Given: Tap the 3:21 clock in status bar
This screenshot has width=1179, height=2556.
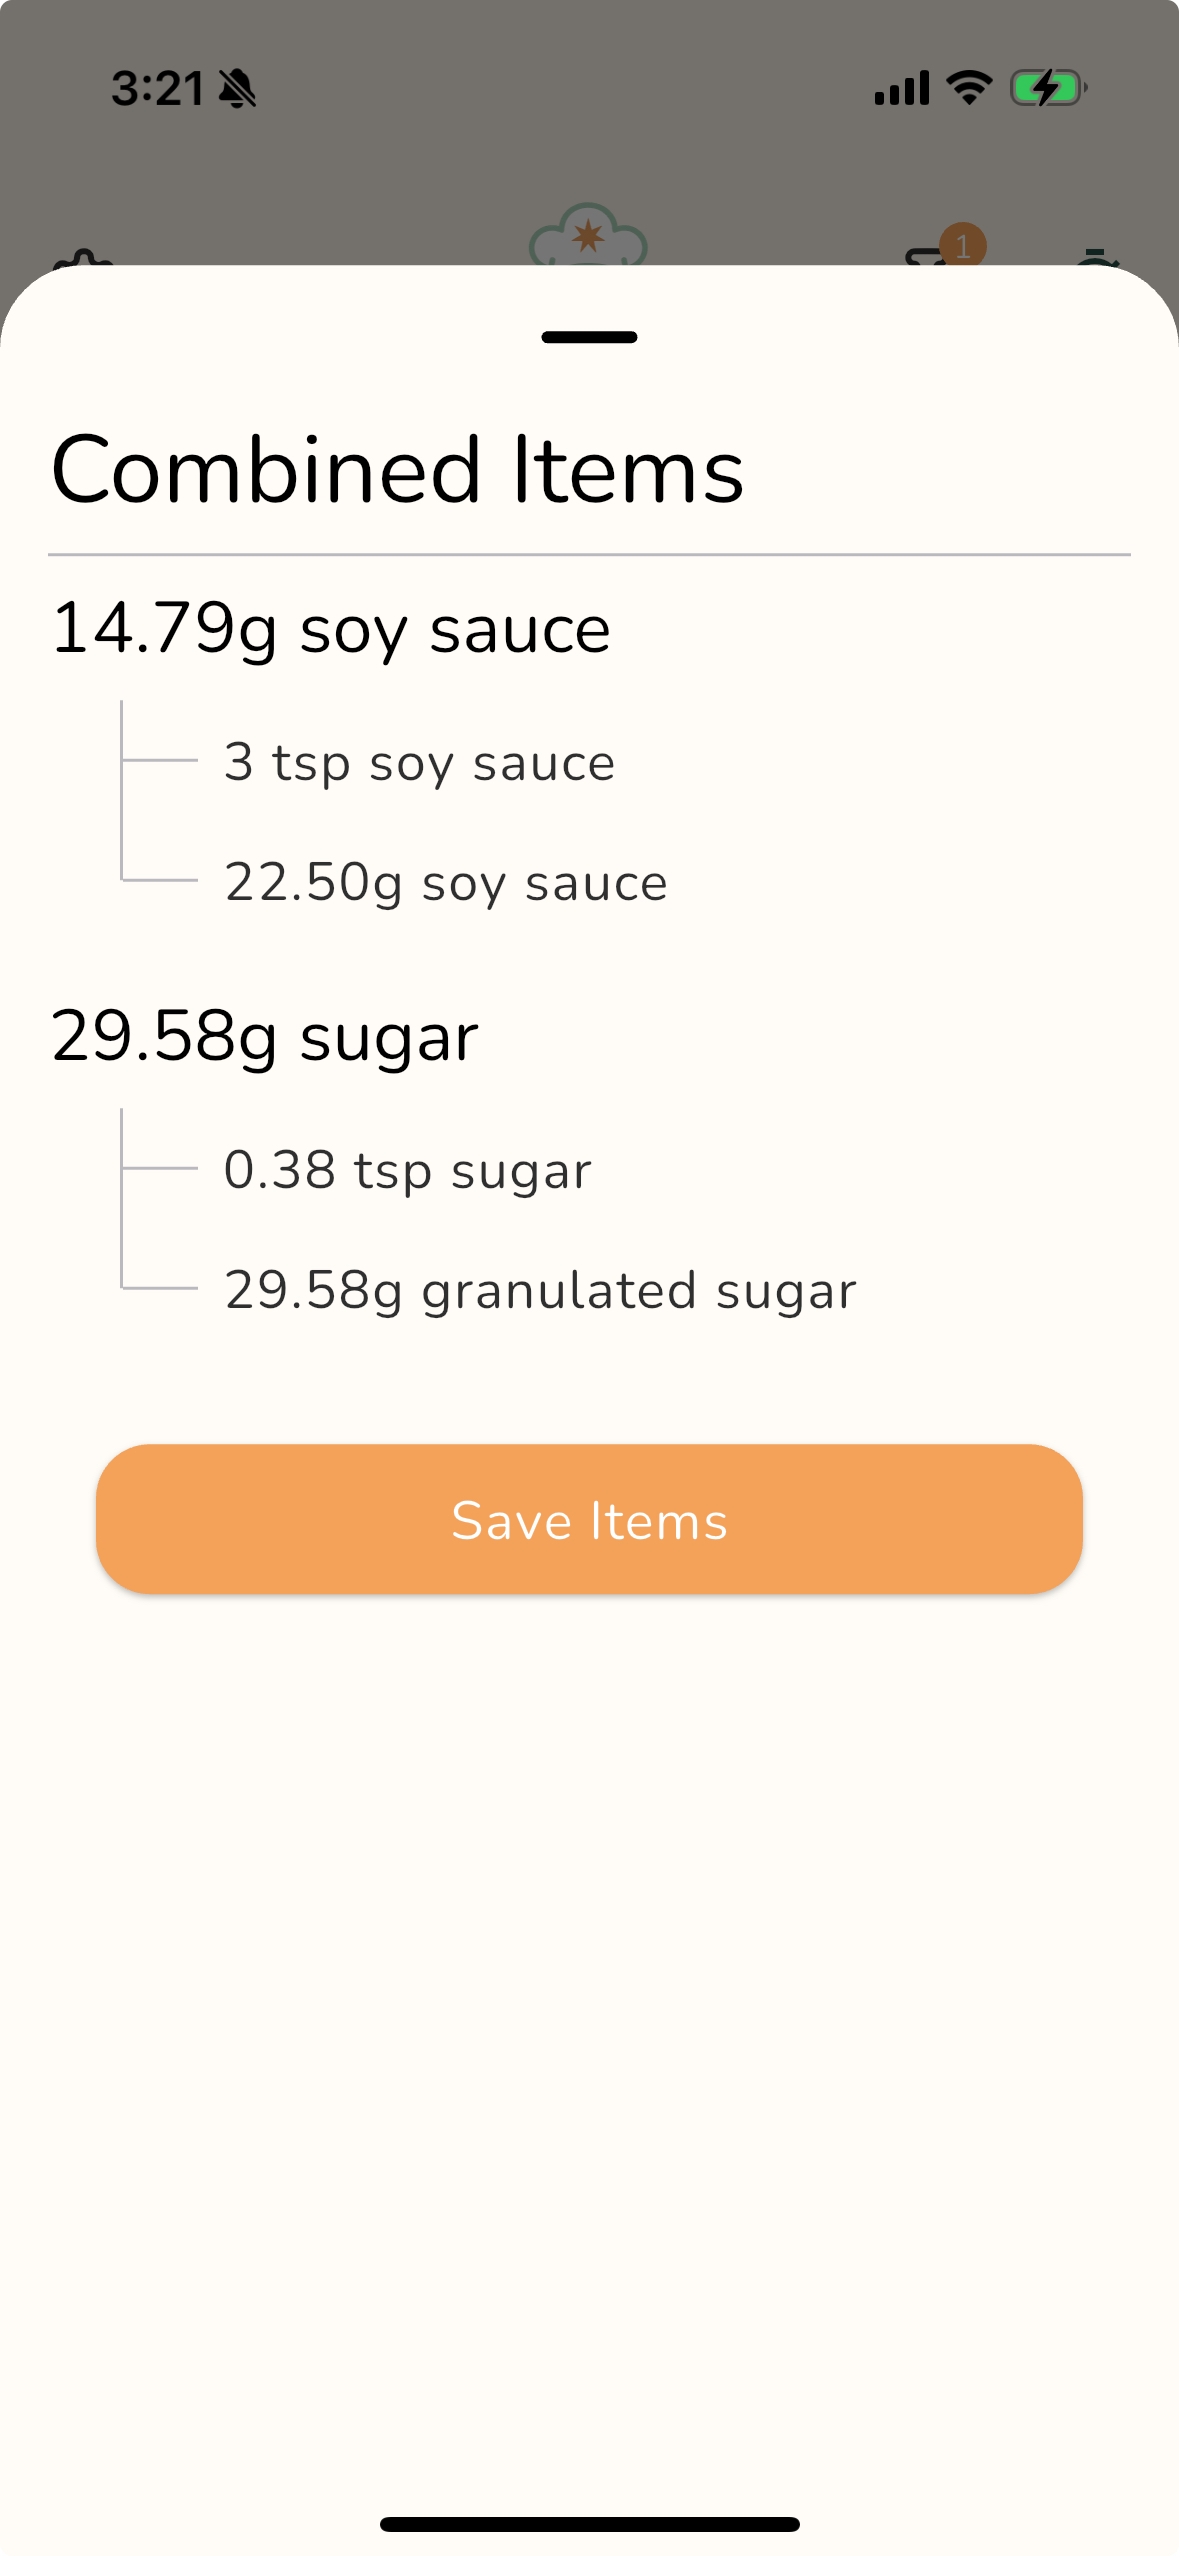Looking at the screenshot, I should pyautogui.click(x=157, y=89).
